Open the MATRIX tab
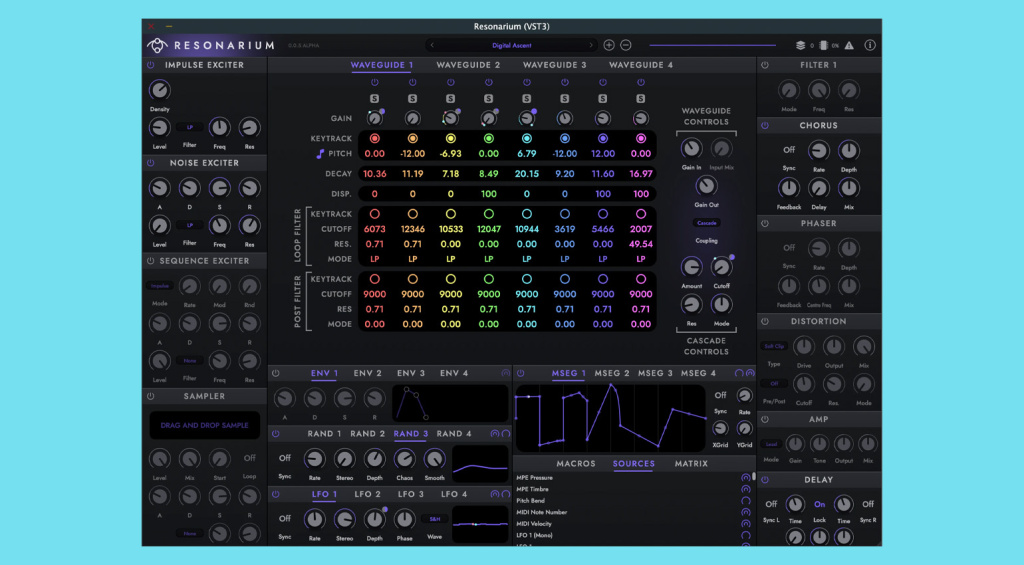The image size is (1024, 565). pyautogui.click(x=691, y=464)
